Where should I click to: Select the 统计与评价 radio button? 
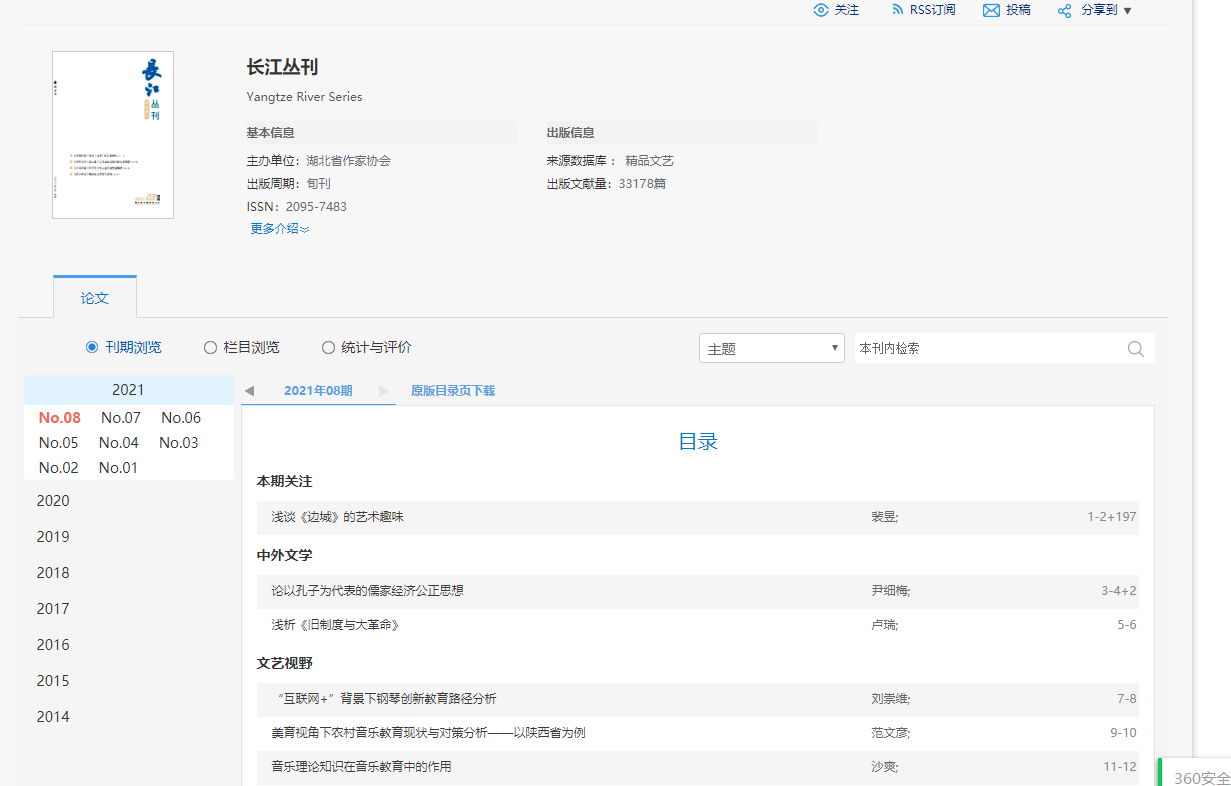click(328, 348)
